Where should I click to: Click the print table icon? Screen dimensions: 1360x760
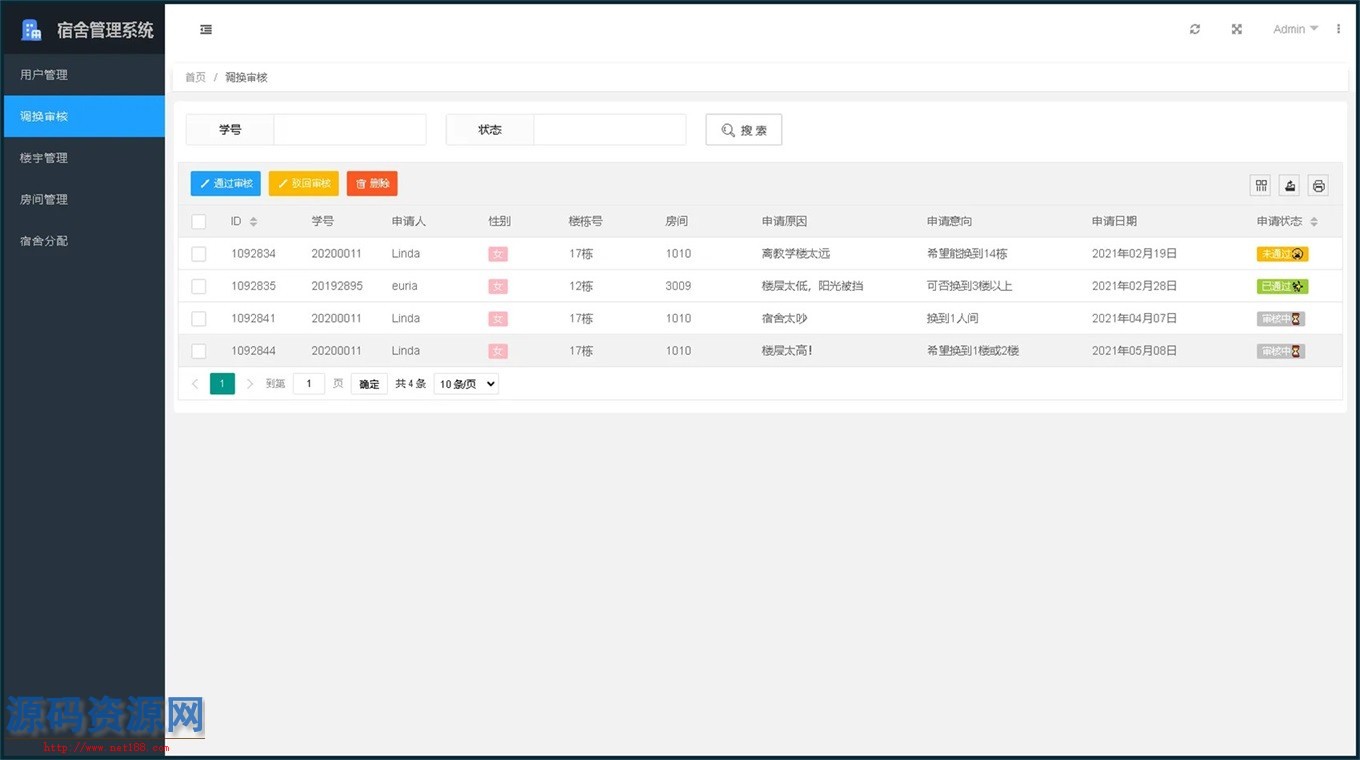point(1319,186)
